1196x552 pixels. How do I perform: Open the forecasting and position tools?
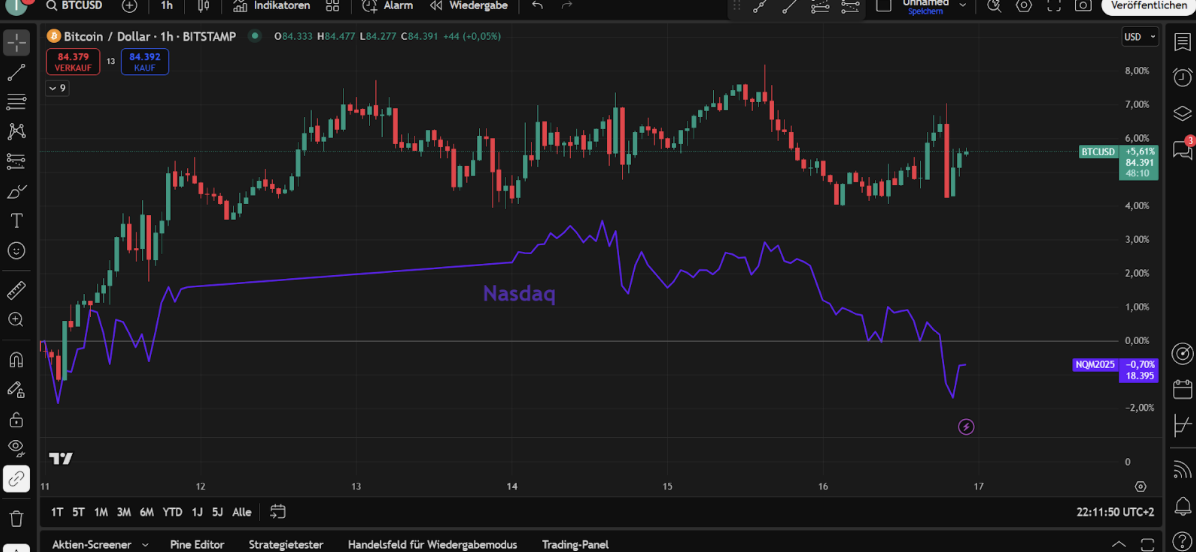coord(16,161)
